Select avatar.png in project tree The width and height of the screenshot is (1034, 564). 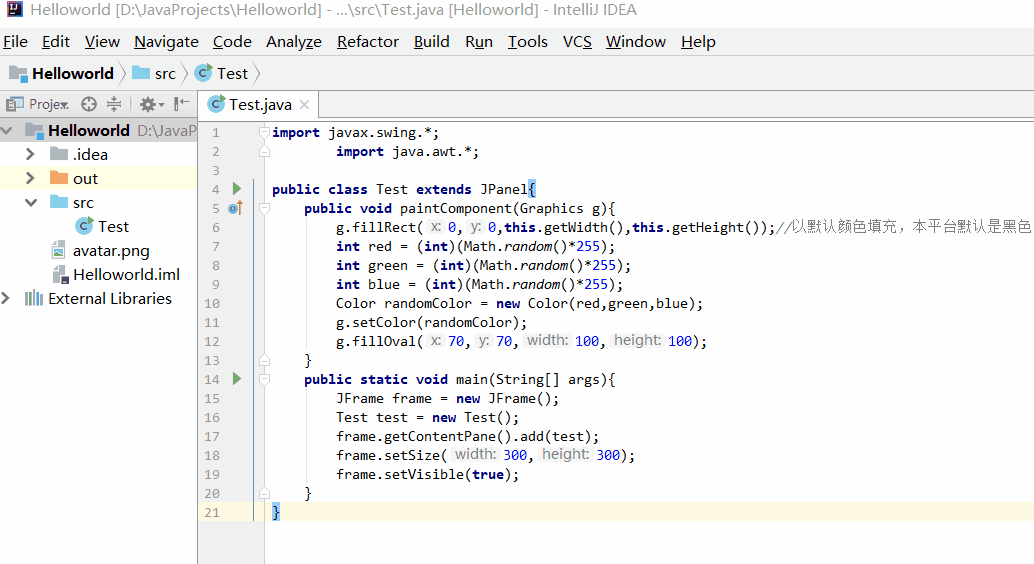click(x=111, y=251)
